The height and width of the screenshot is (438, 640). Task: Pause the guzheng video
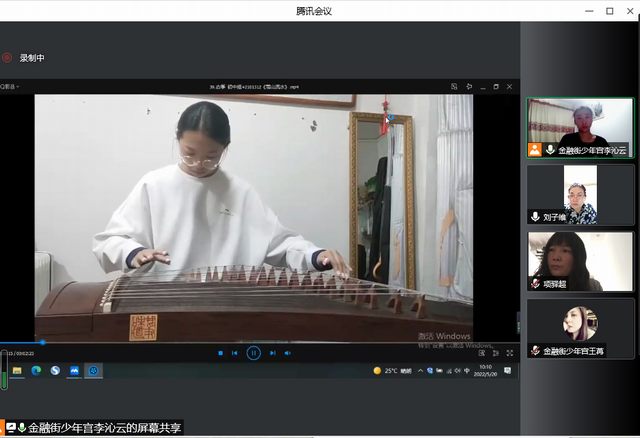(x=253, y=353)
